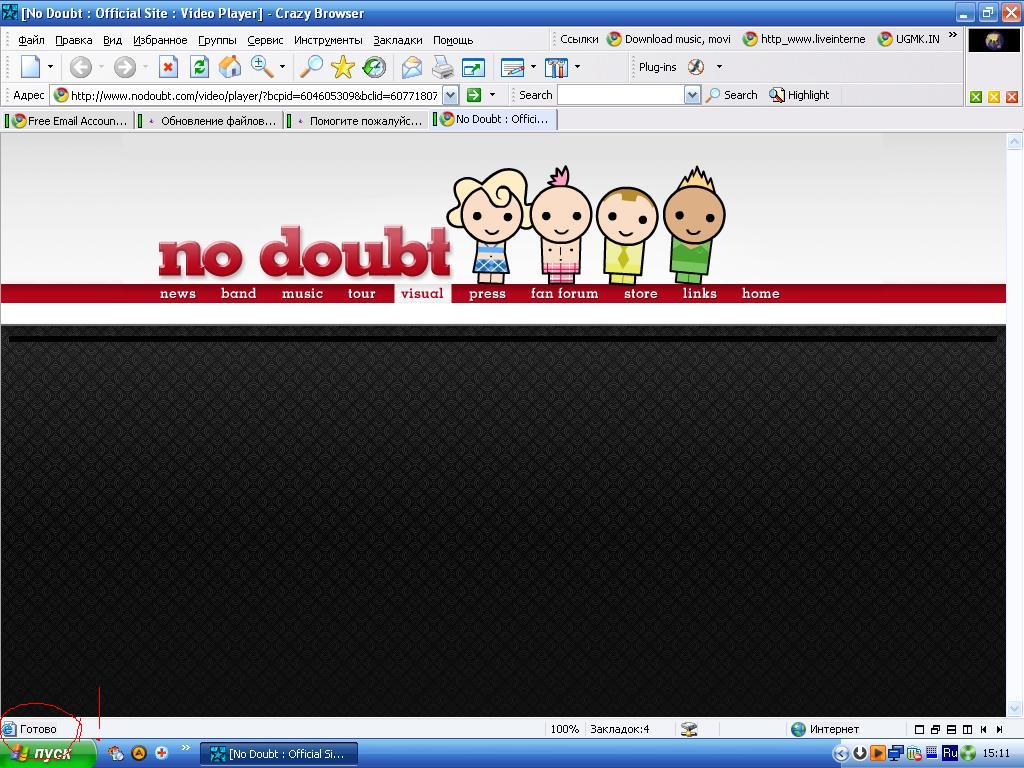Click the magnifying glass search toolbar icon
The width and height of the screenshot is (1024, 768).
coord(311,67)
